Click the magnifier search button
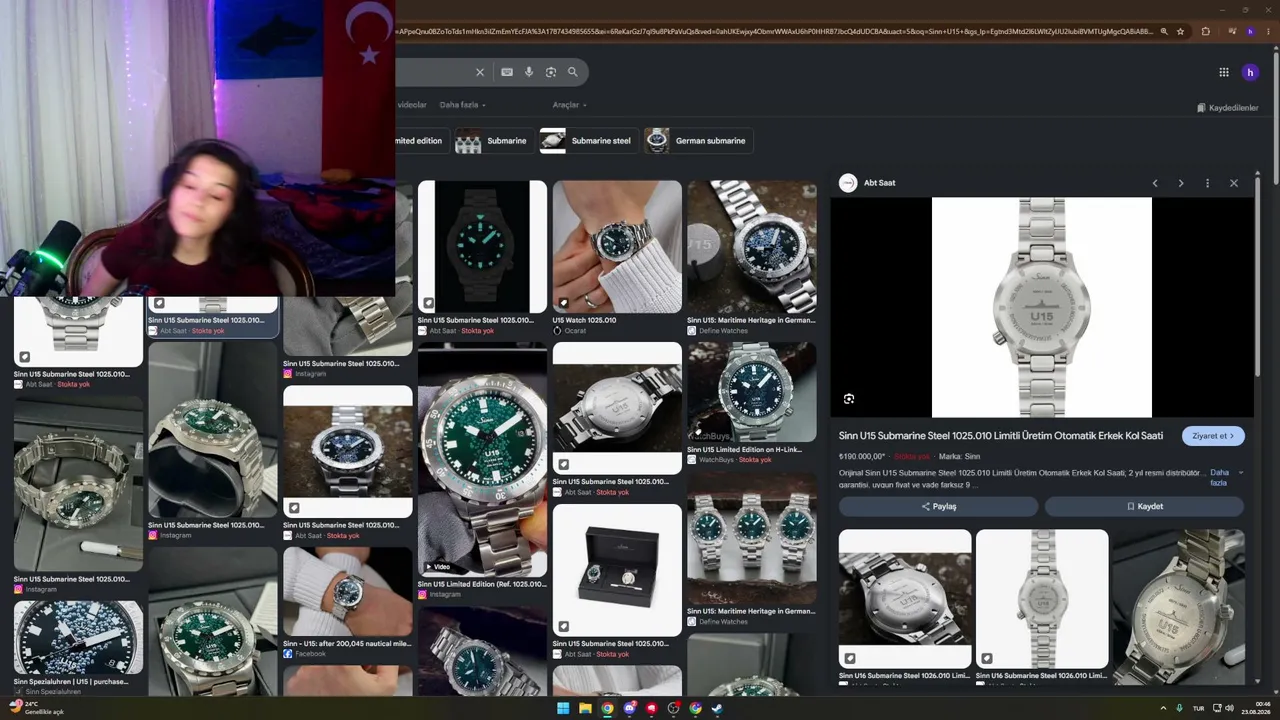Screen dimensions: 1280x720 point(573,72)
